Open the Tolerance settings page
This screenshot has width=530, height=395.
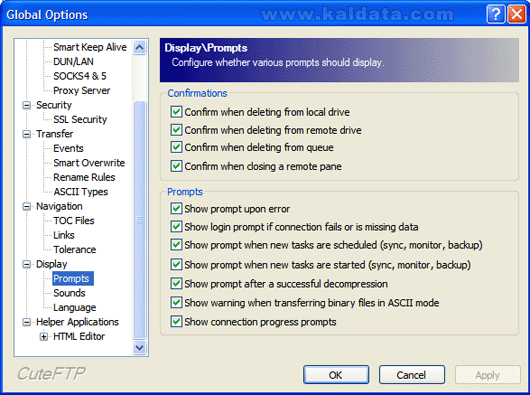[75, 250]
